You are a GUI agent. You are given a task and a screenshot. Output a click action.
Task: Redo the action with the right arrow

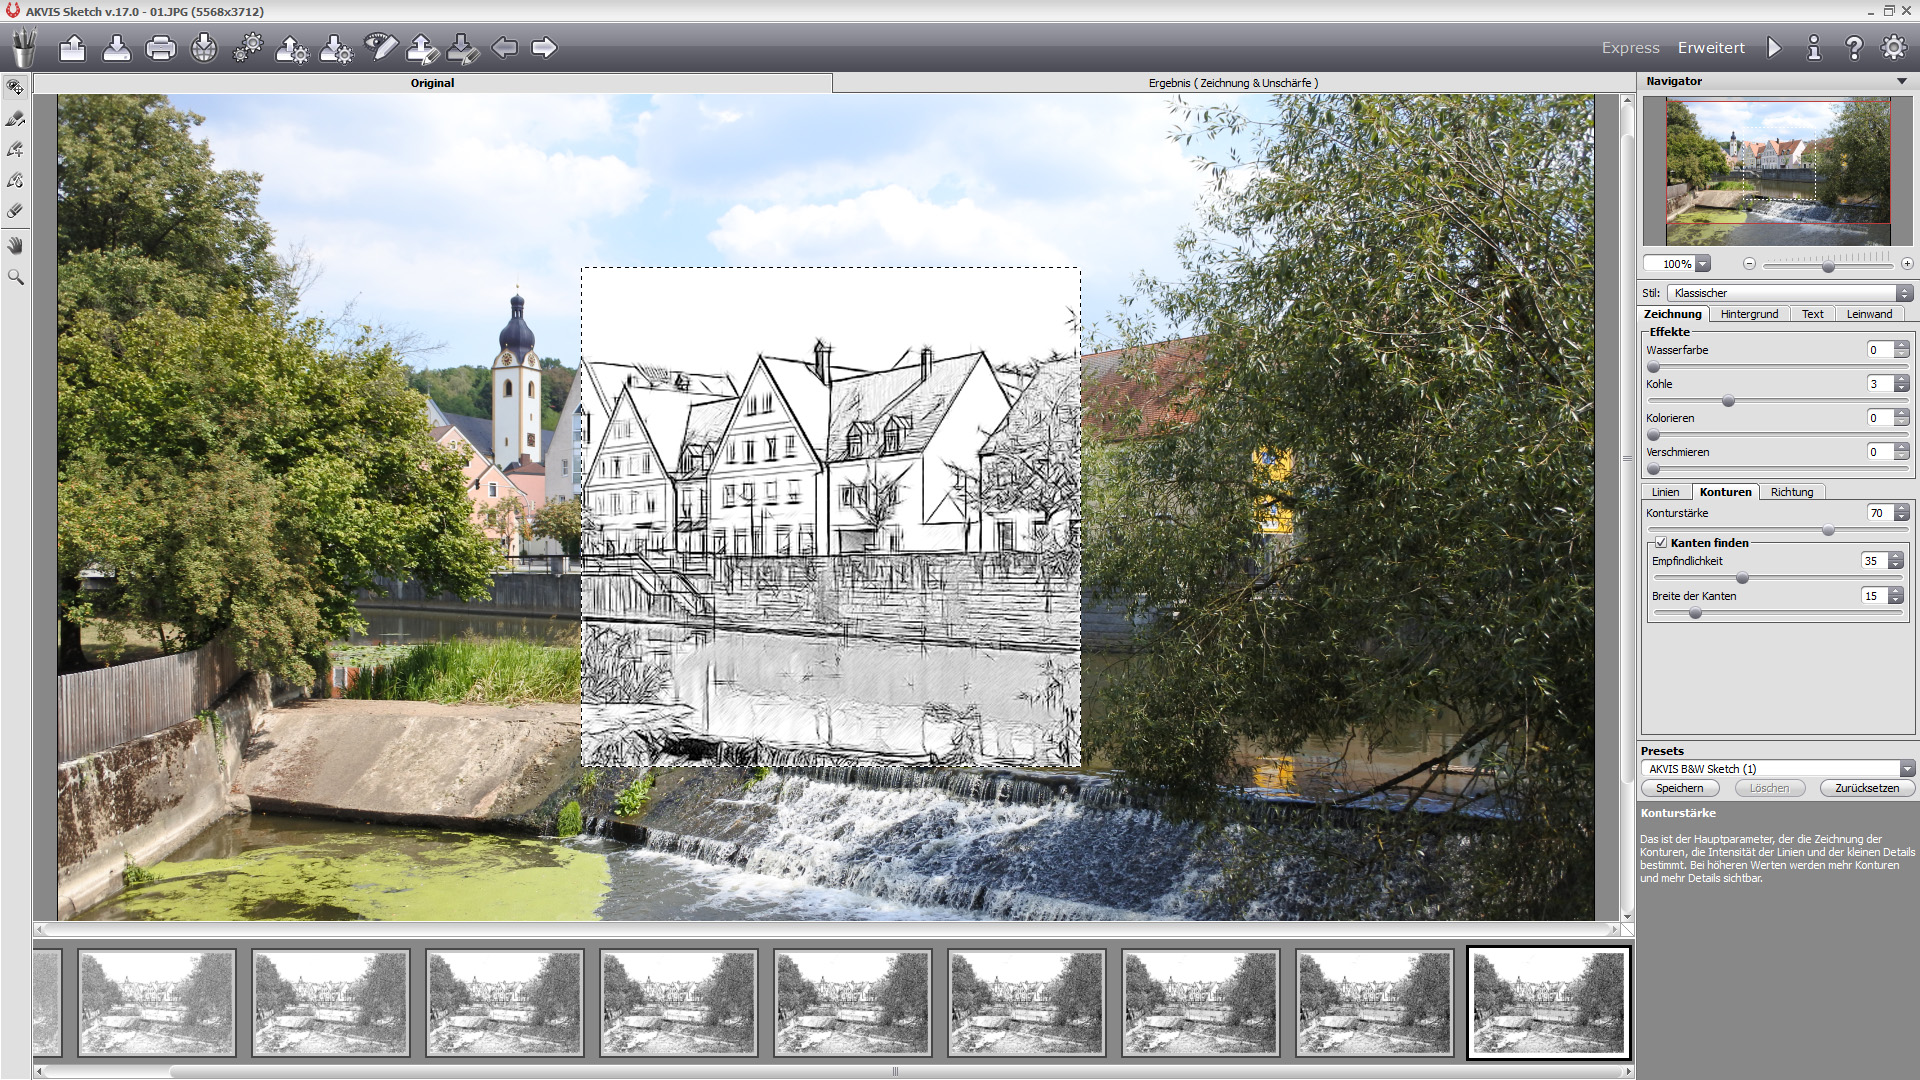(x=544, y=47)
